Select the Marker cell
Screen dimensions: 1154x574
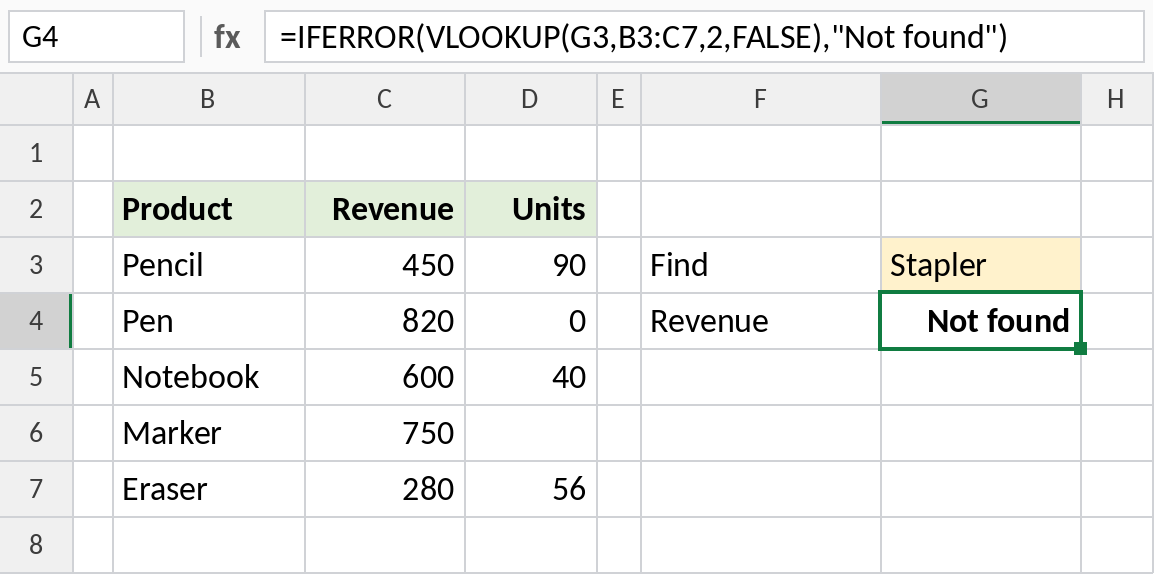pos(209,433)
